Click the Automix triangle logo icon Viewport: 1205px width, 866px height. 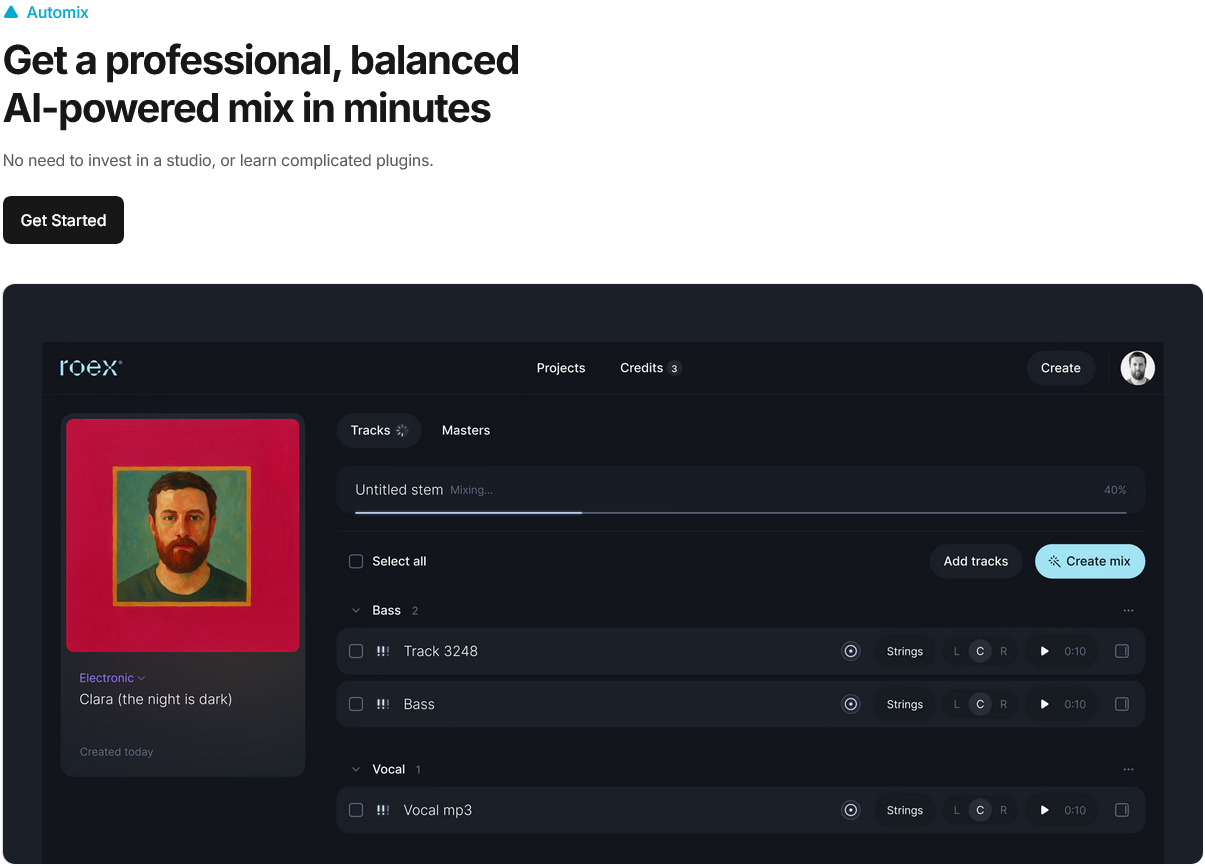(x=11, y=13)
